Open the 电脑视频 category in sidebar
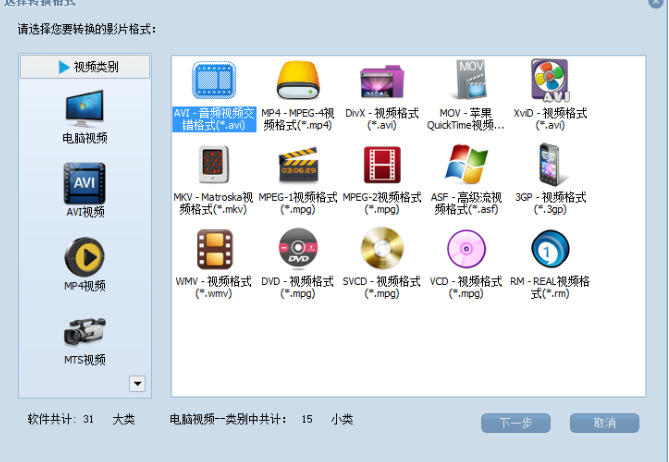This screenshot has width=669, height=462. pos(84,116)
